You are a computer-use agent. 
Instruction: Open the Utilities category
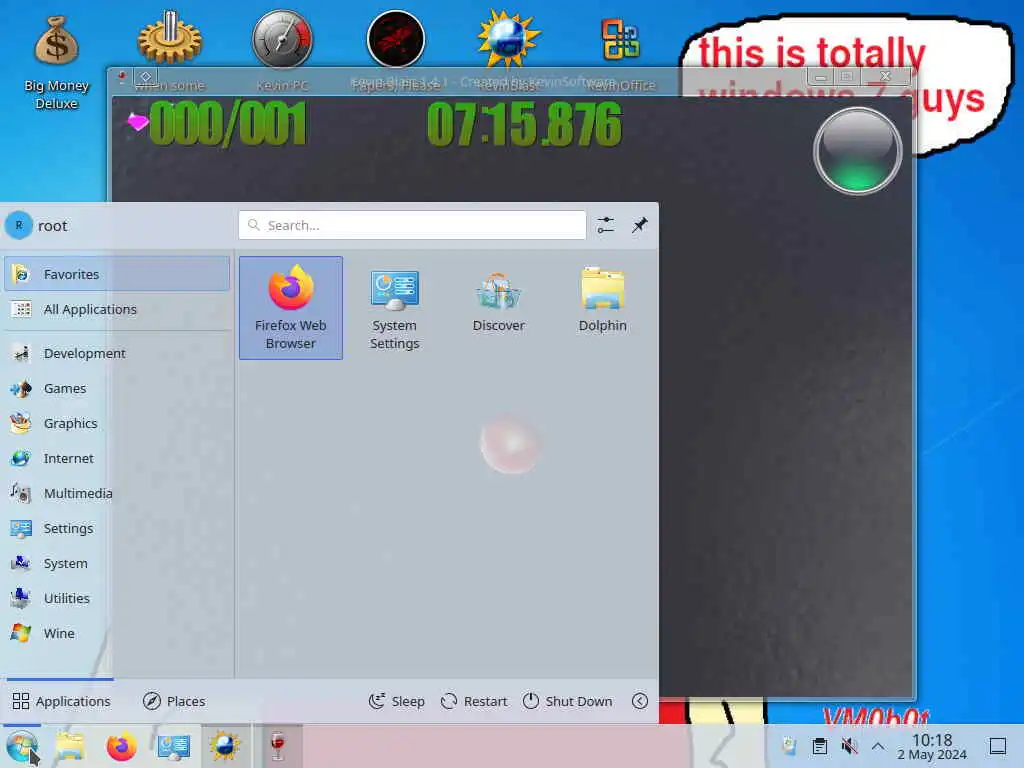[117, 598]
